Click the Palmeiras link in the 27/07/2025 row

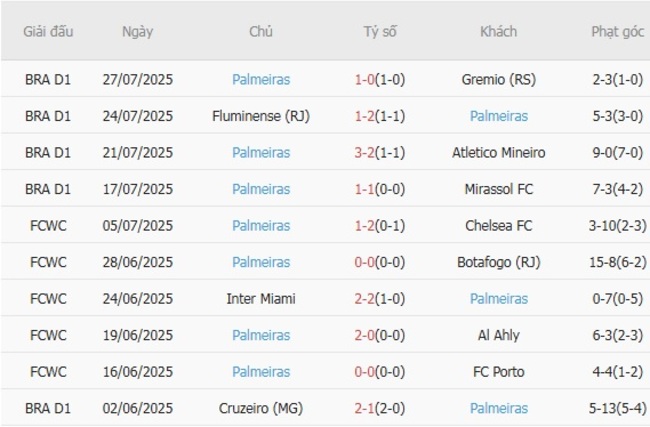click(261, 79)
